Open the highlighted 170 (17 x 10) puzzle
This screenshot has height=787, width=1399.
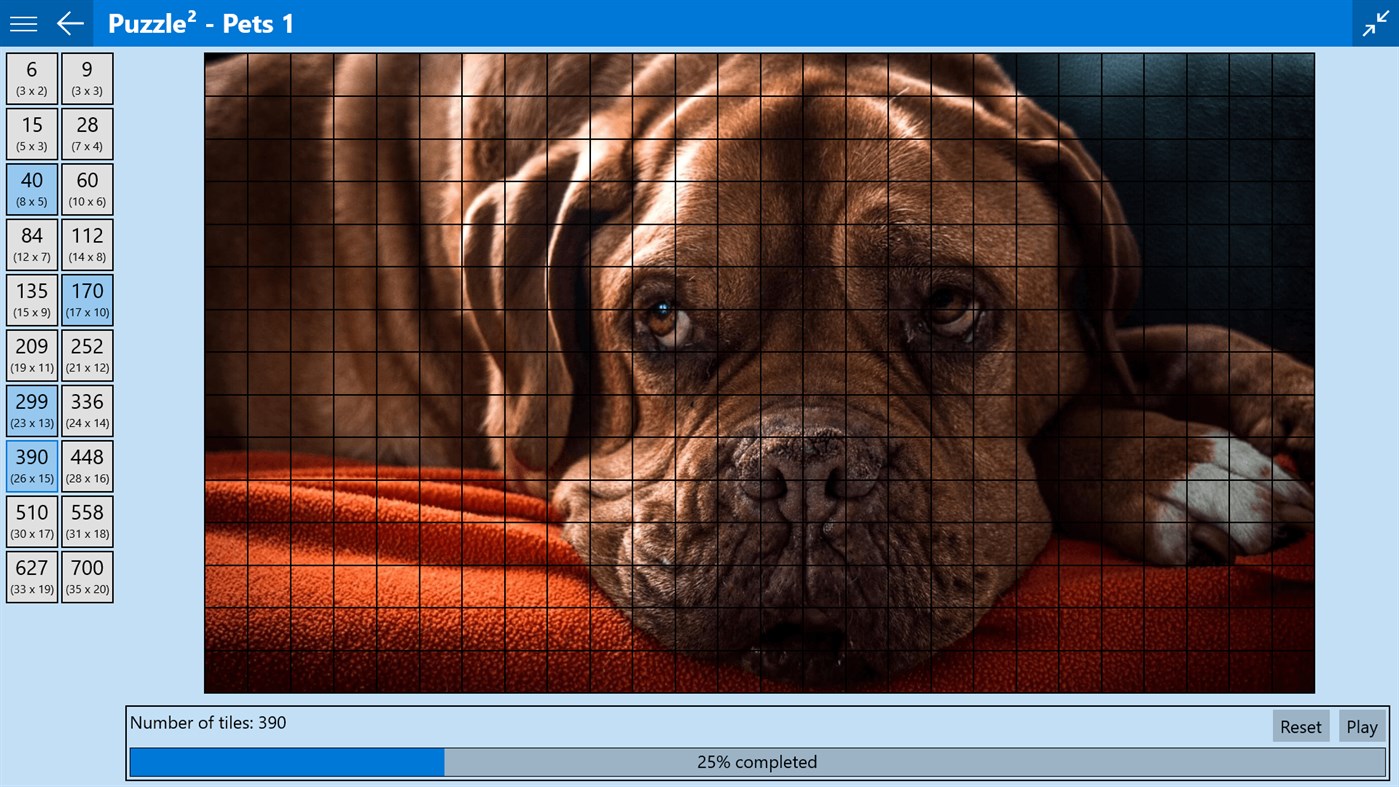pyautogui.click(x=87, y=299)
